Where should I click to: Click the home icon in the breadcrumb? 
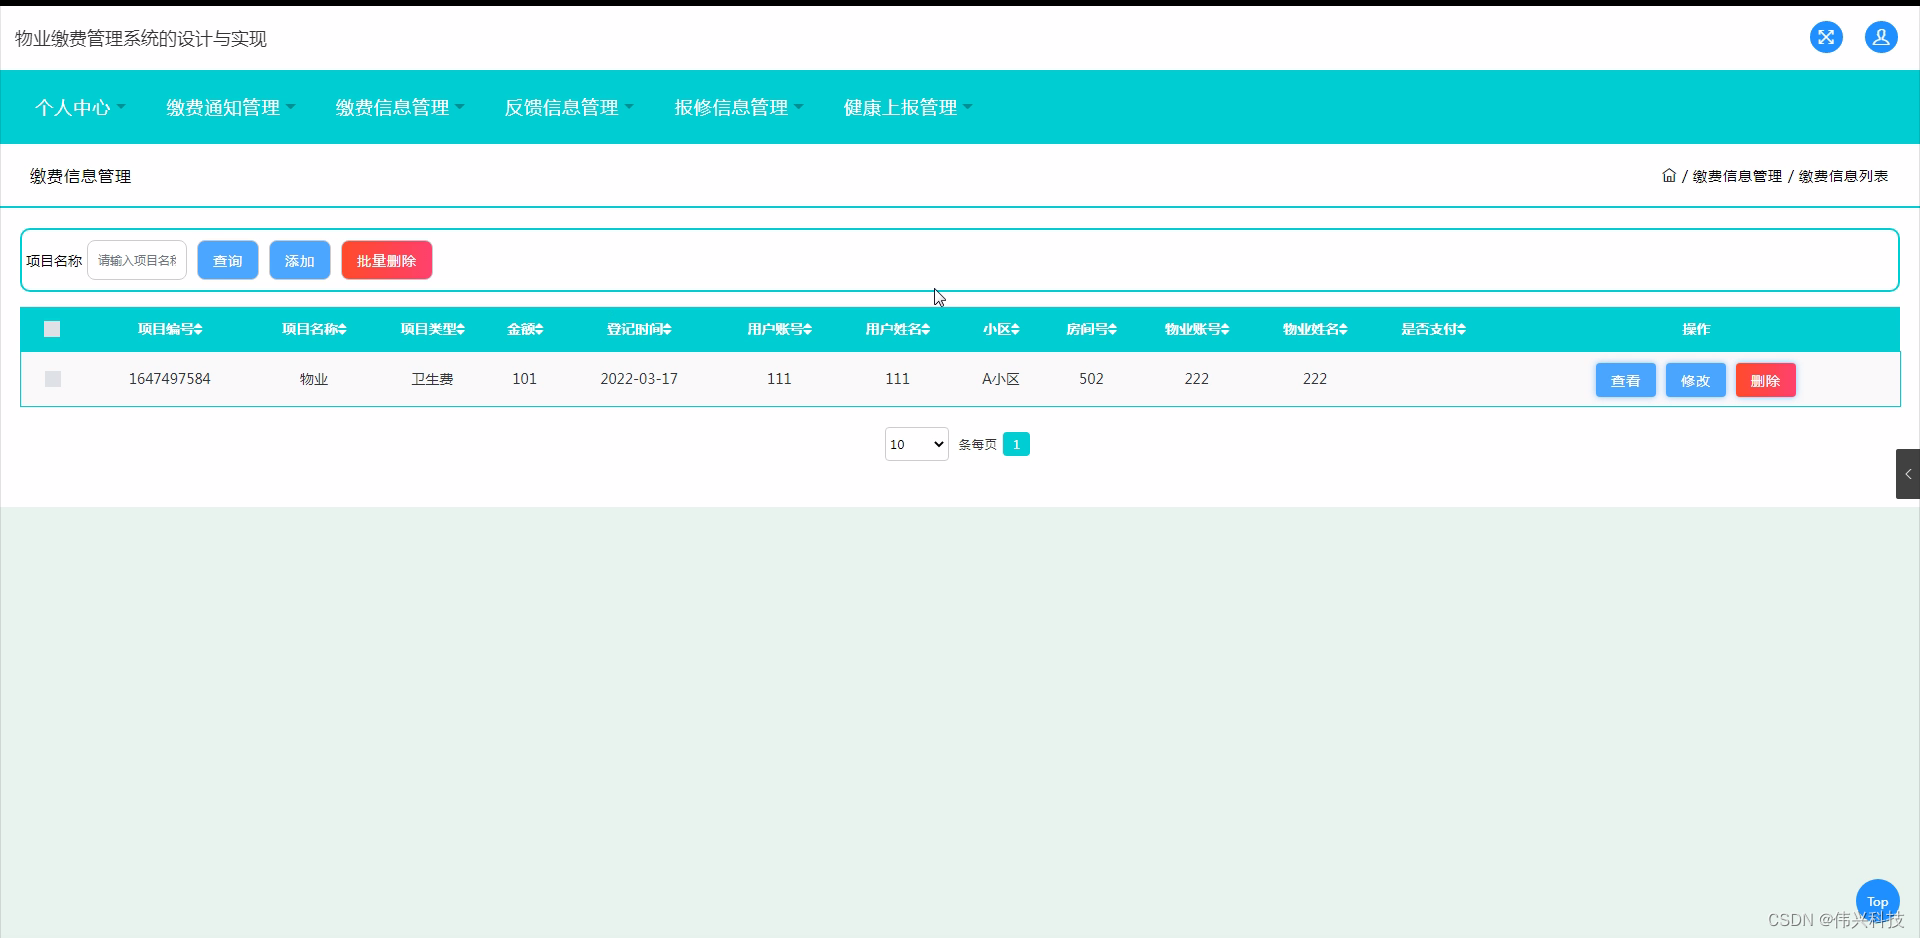point(1668,175)
